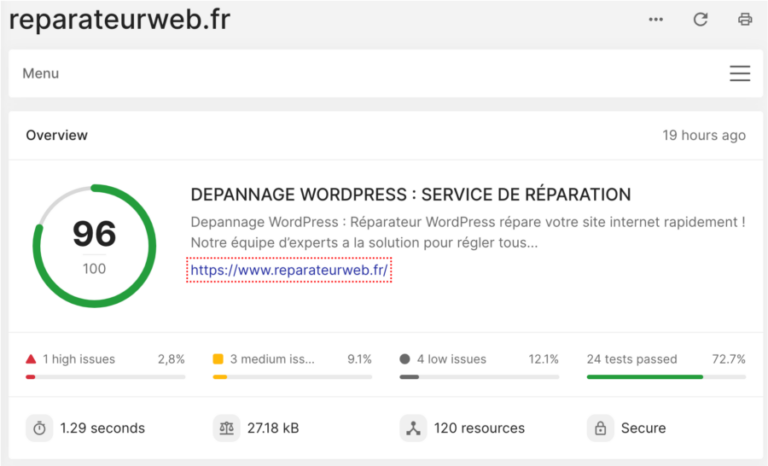768x466 pixels.
Task: Open the three-dot more options menu
Action: tap(656, 20)
